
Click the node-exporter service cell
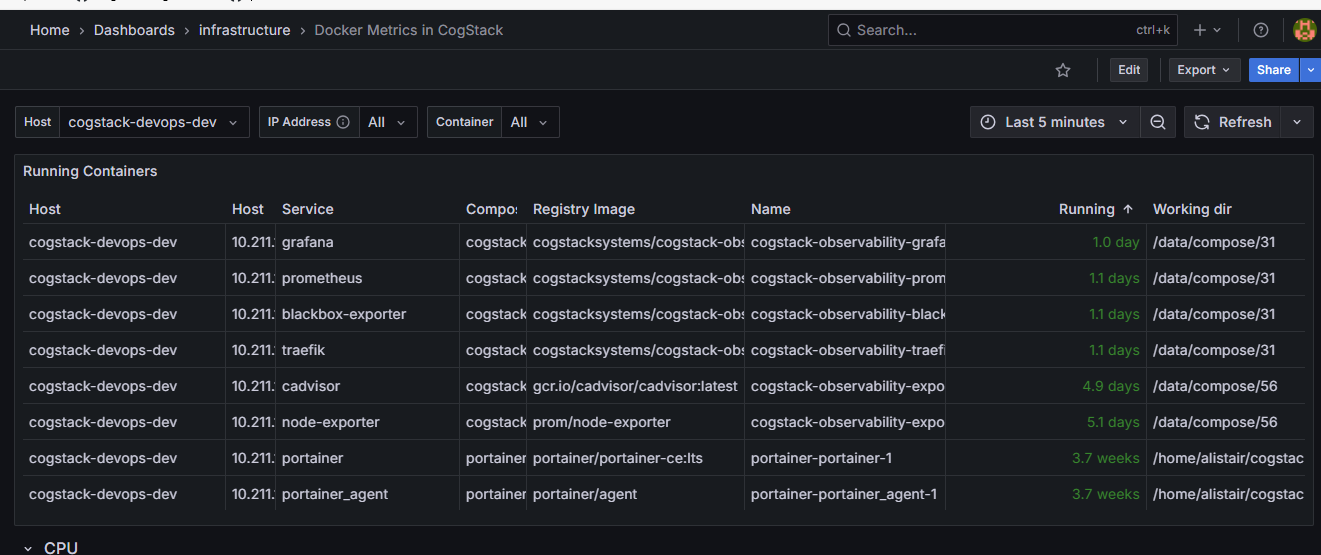[367, 422]
